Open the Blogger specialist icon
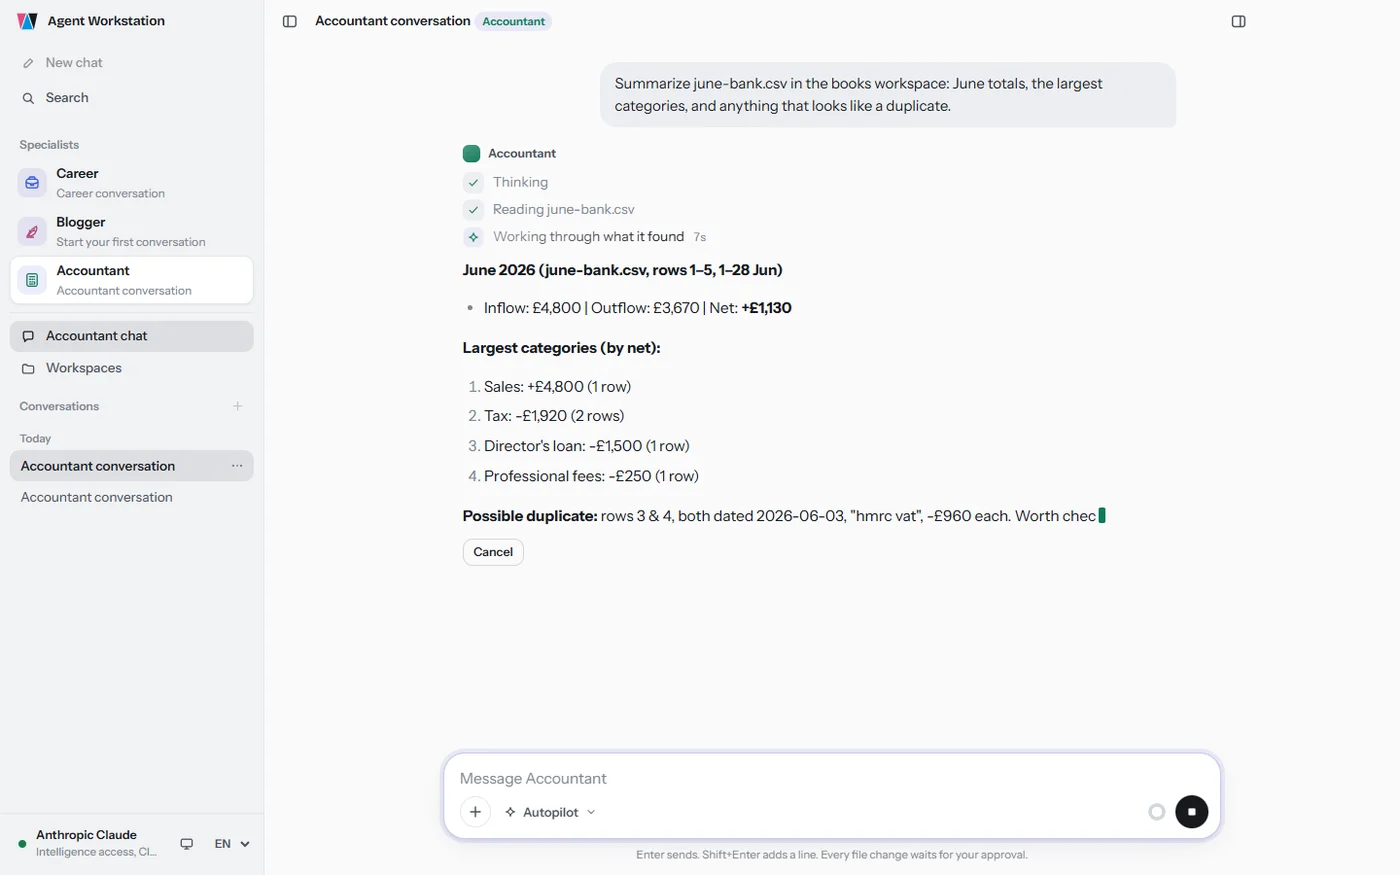The width and height of the screenshot is (1400, 875). click(32, 231)
